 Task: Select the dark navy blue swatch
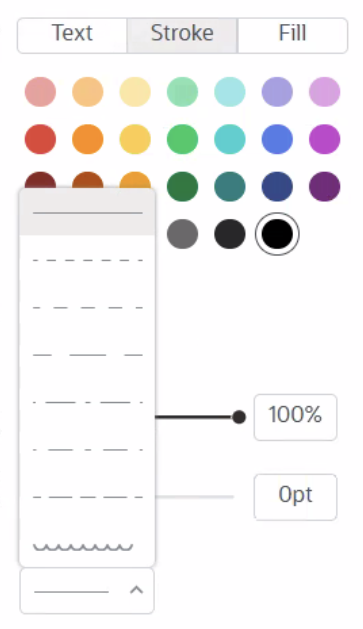[277, 187]
